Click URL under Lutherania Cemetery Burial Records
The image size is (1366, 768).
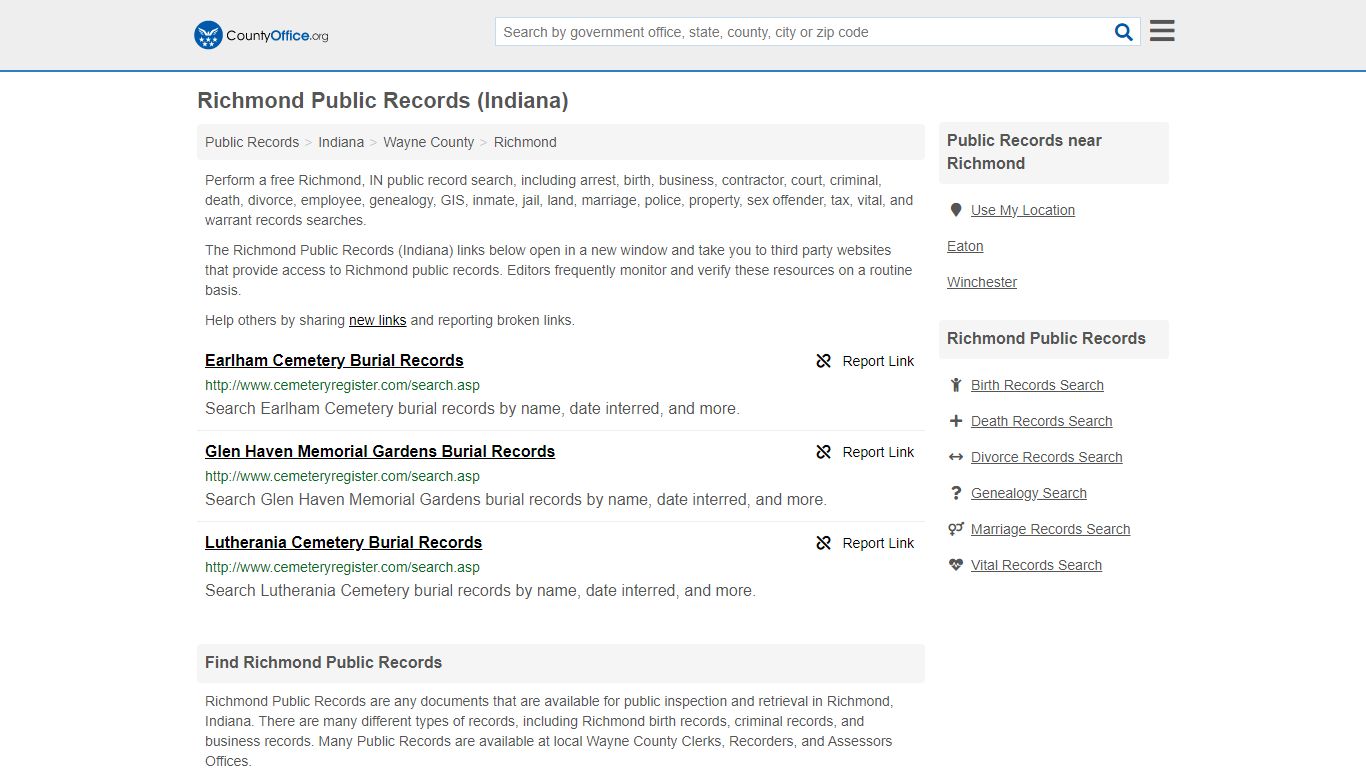tap(342, 567)
